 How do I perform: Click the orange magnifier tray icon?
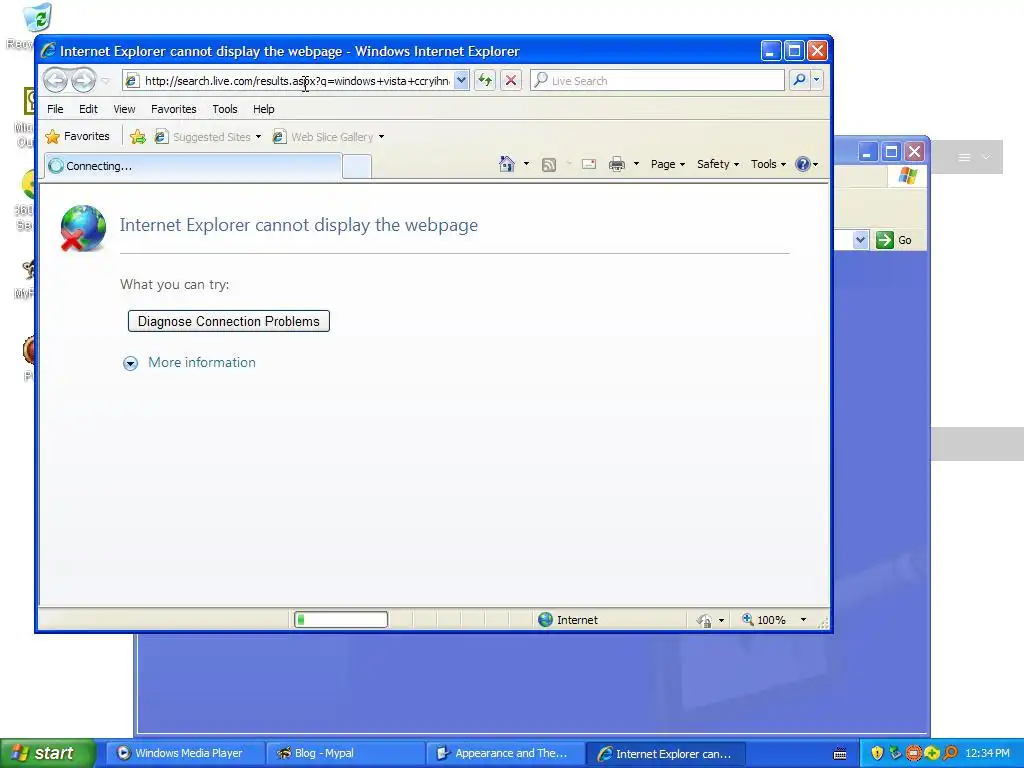(950, 753)
